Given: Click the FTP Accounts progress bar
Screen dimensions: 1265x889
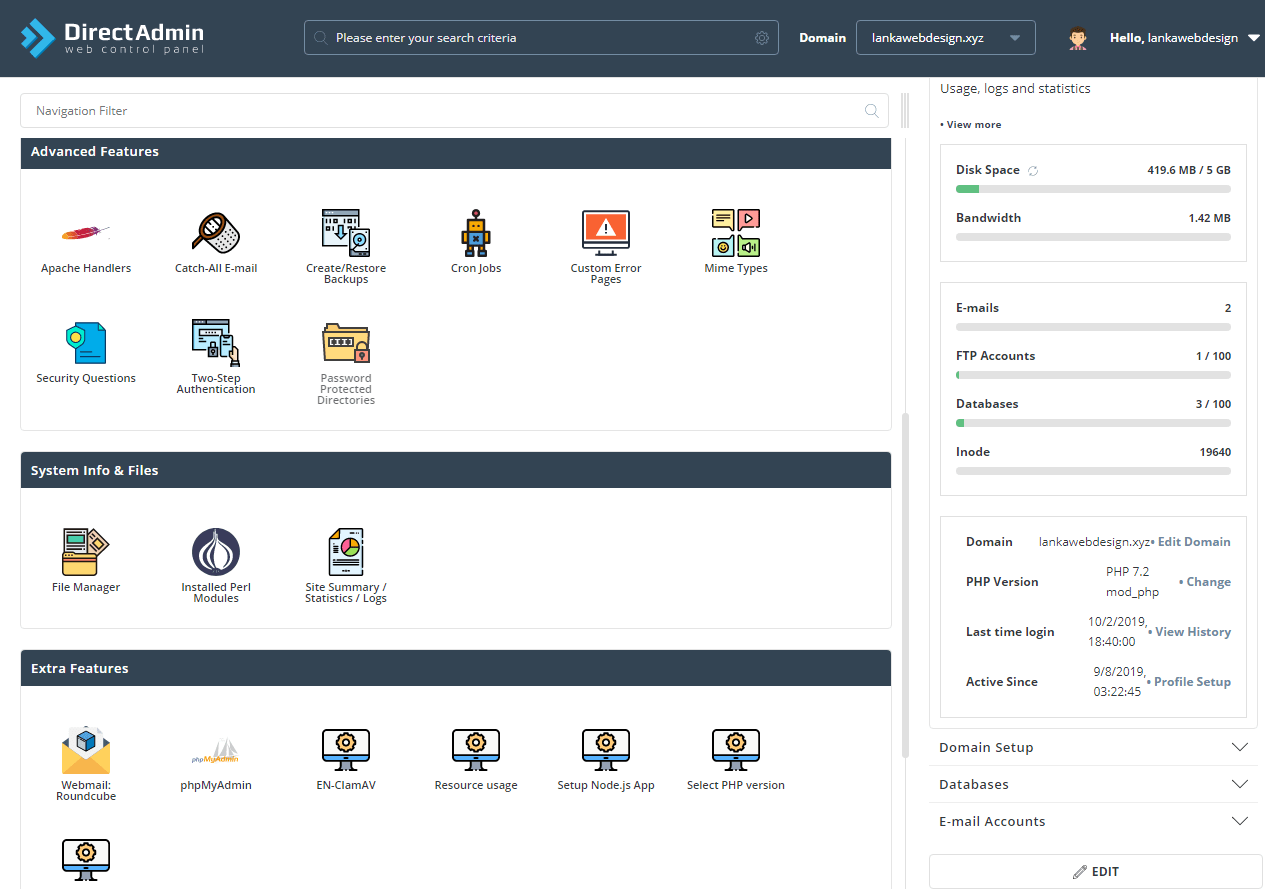Looking at the screenshot, I should point(1093,375).
